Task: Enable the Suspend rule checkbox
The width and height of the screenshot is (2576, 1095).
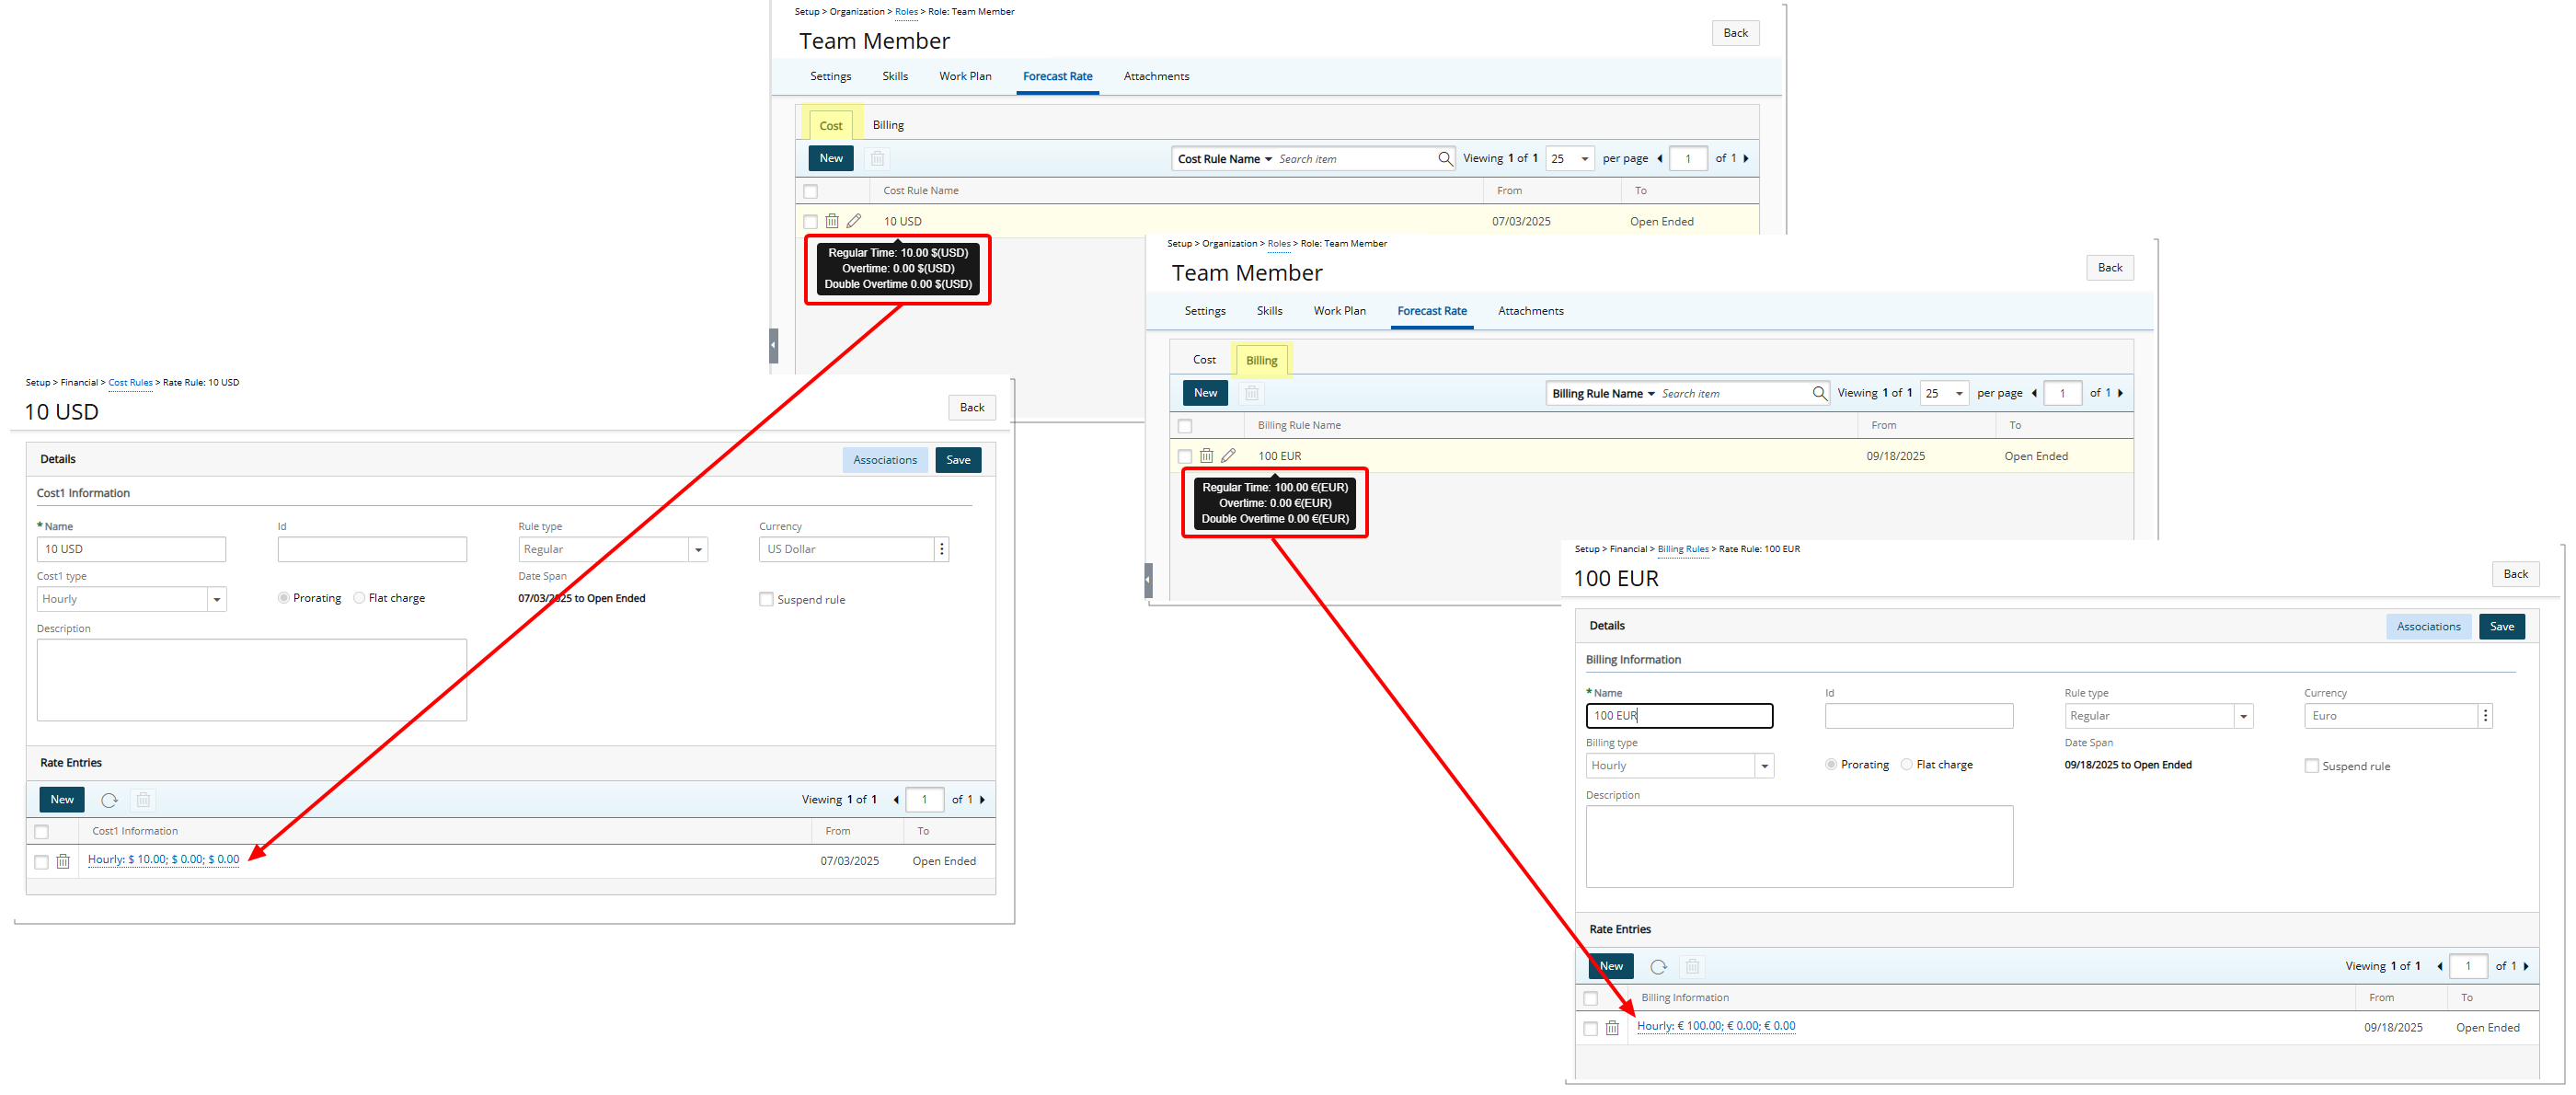Action: 766,599
